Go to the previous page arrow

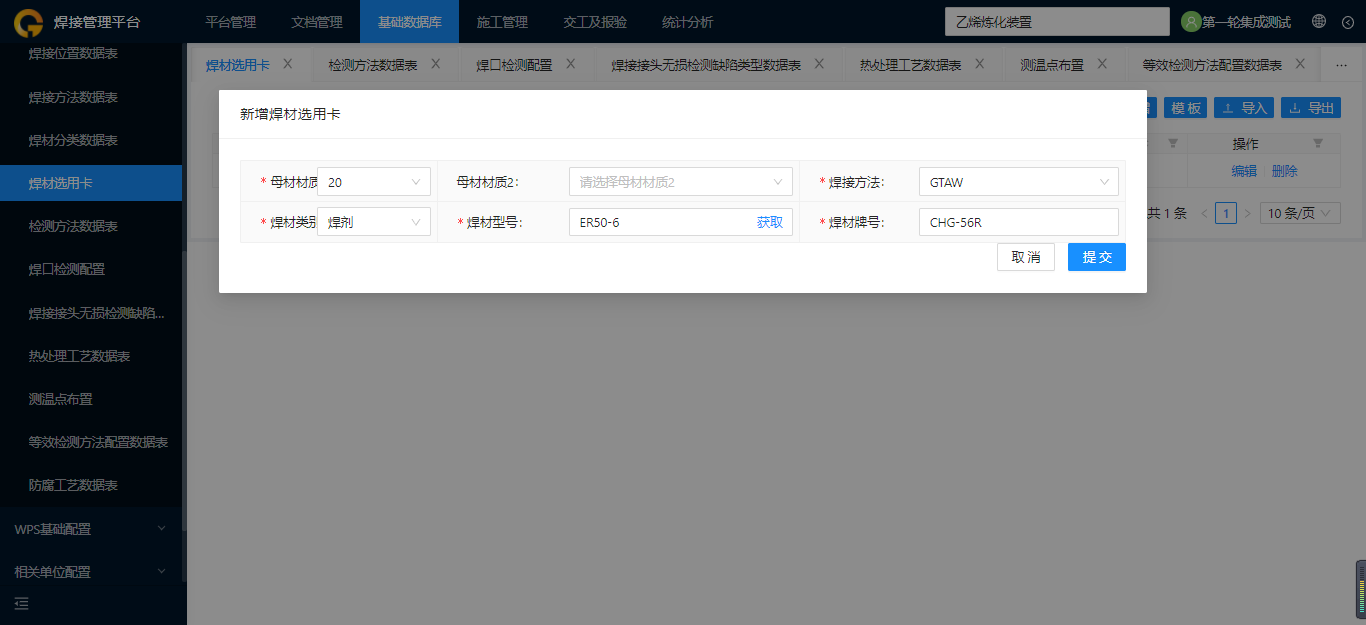coord(1204,213)
